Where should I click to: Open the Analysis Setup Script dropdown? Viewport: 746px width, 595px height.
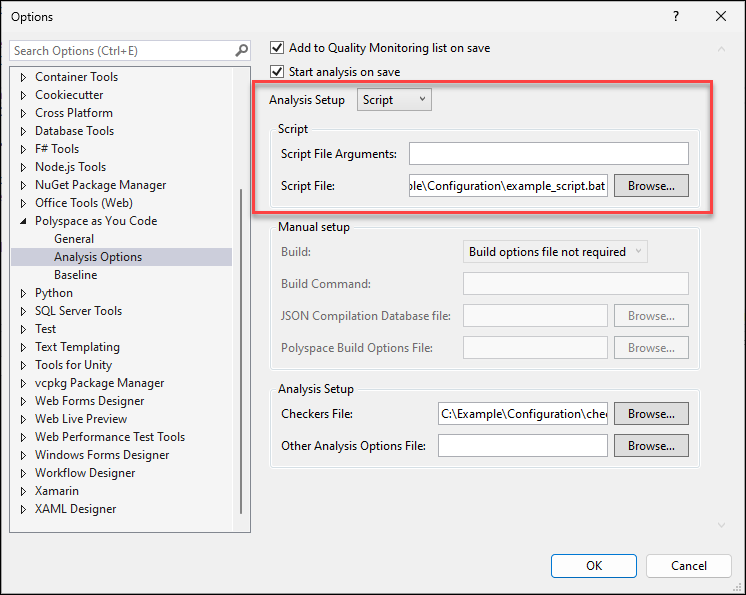(394, 100)
